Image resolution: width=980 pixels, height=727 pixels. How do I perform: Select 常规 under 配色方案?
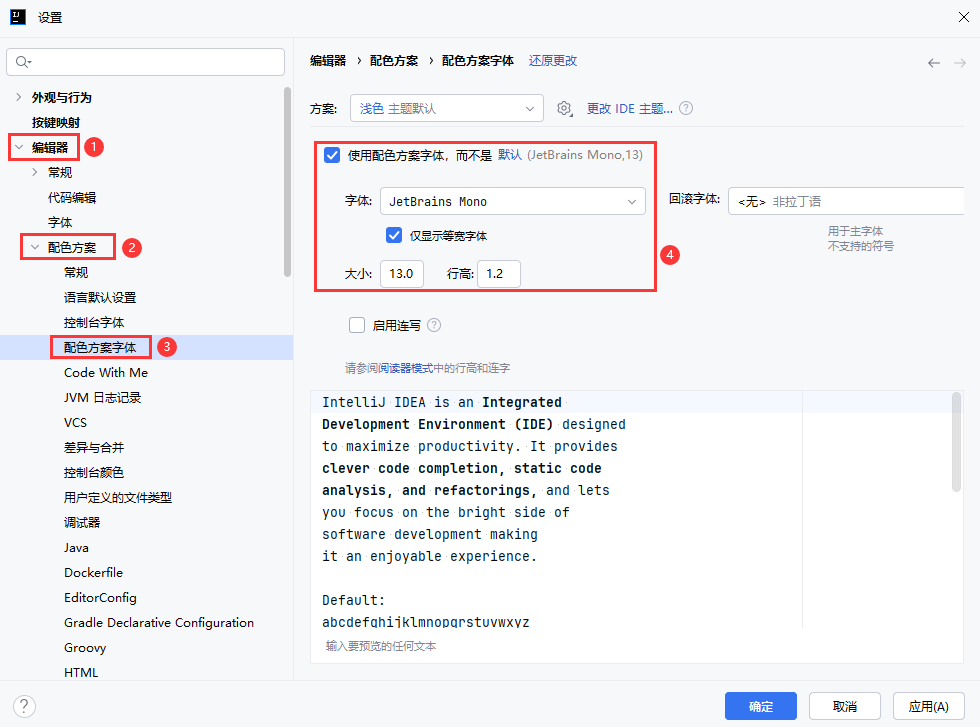76,273
